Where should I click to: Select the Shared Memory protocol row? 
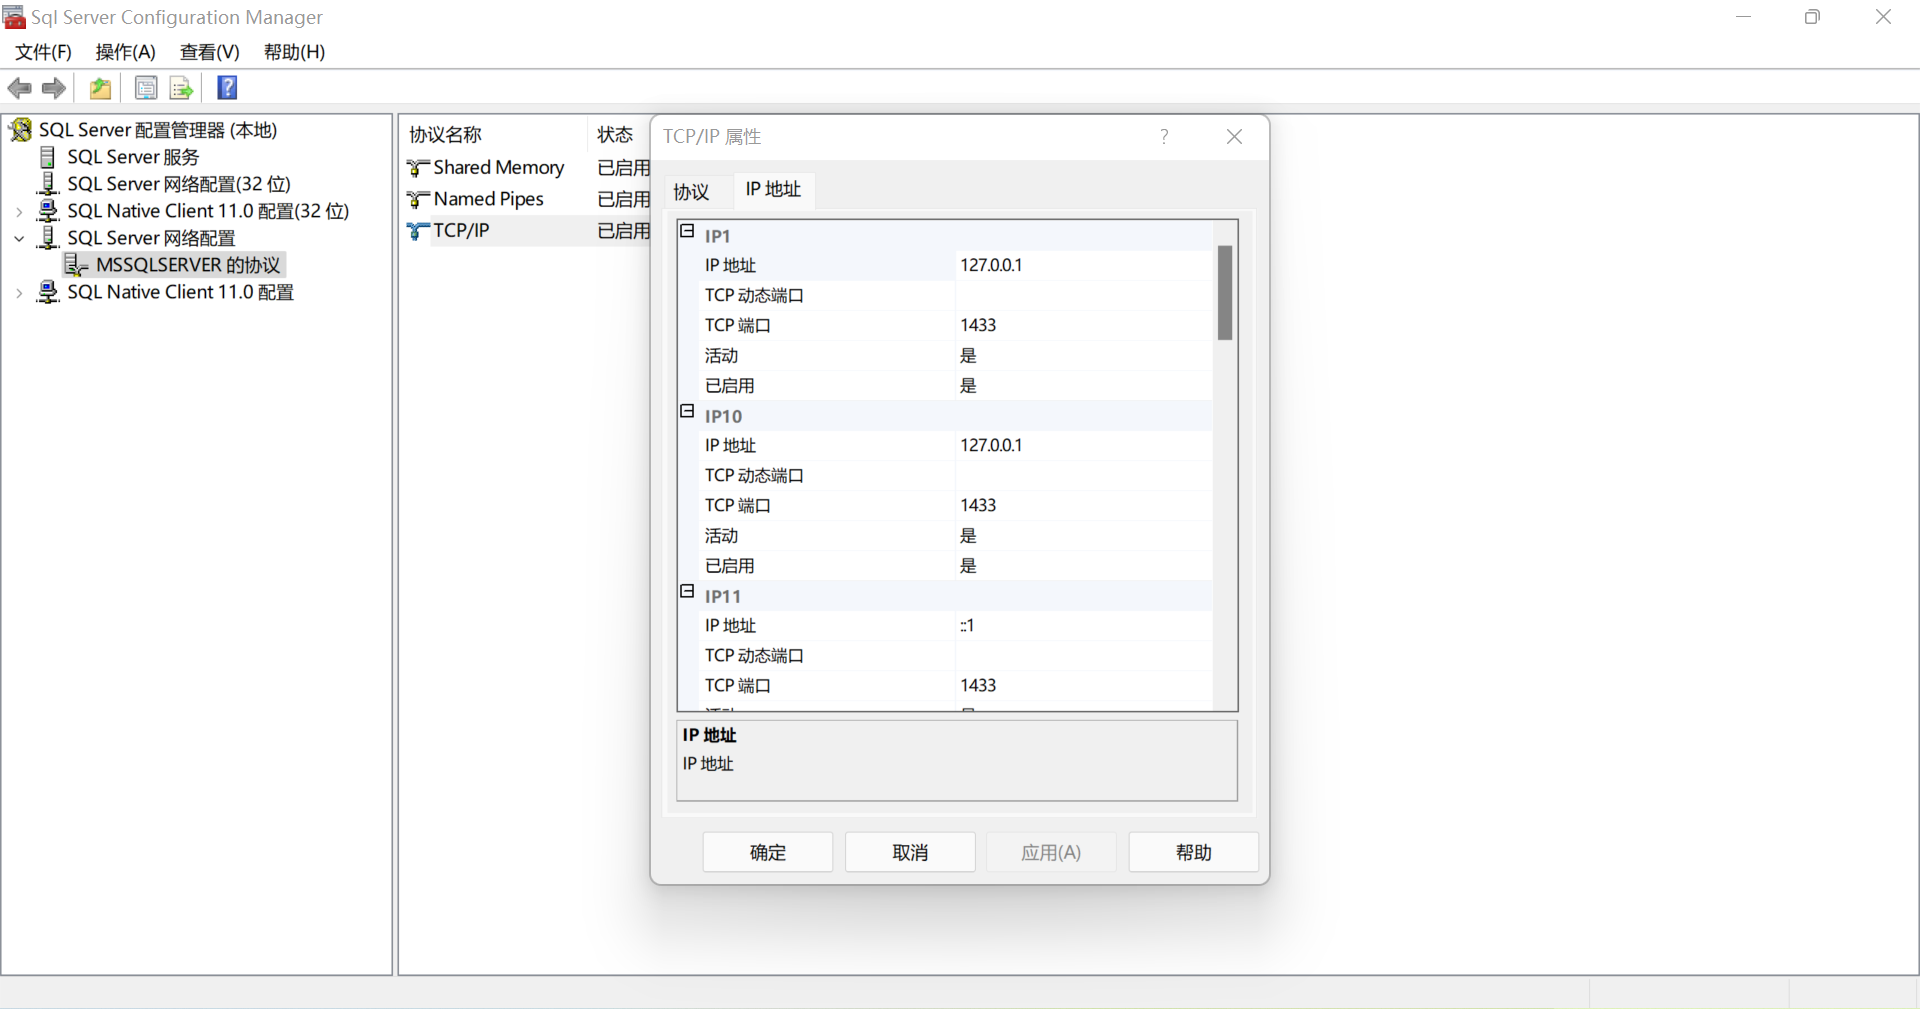click(528, 168)
